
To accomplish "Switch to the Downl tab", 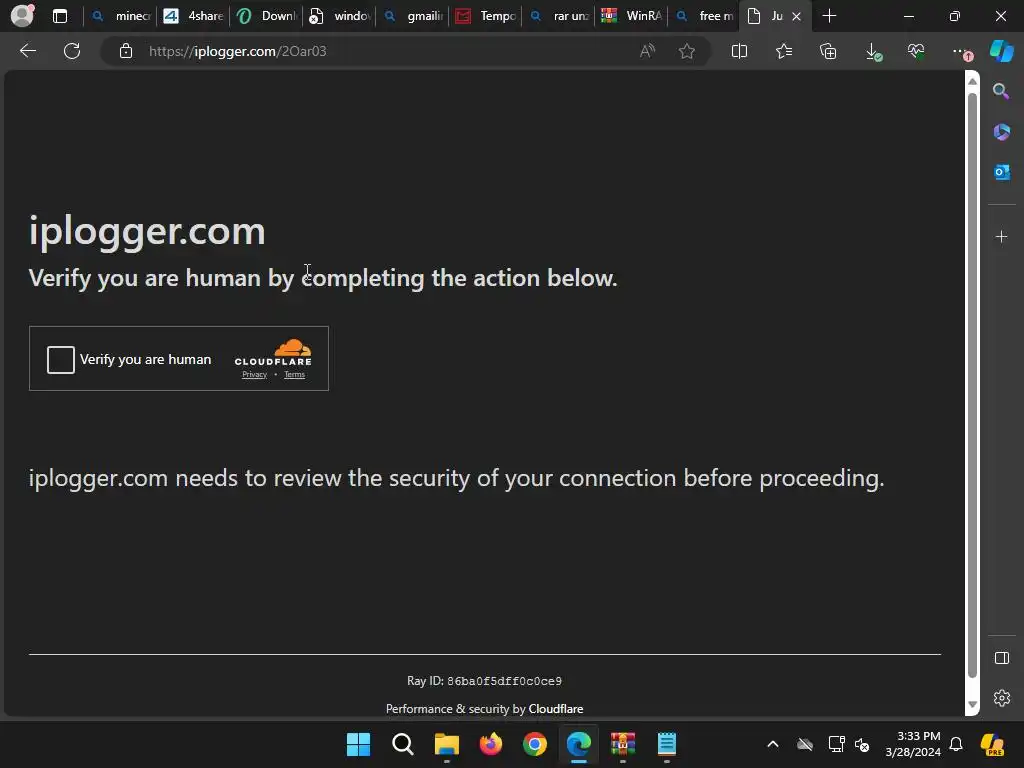I will (x=266, y=16).
